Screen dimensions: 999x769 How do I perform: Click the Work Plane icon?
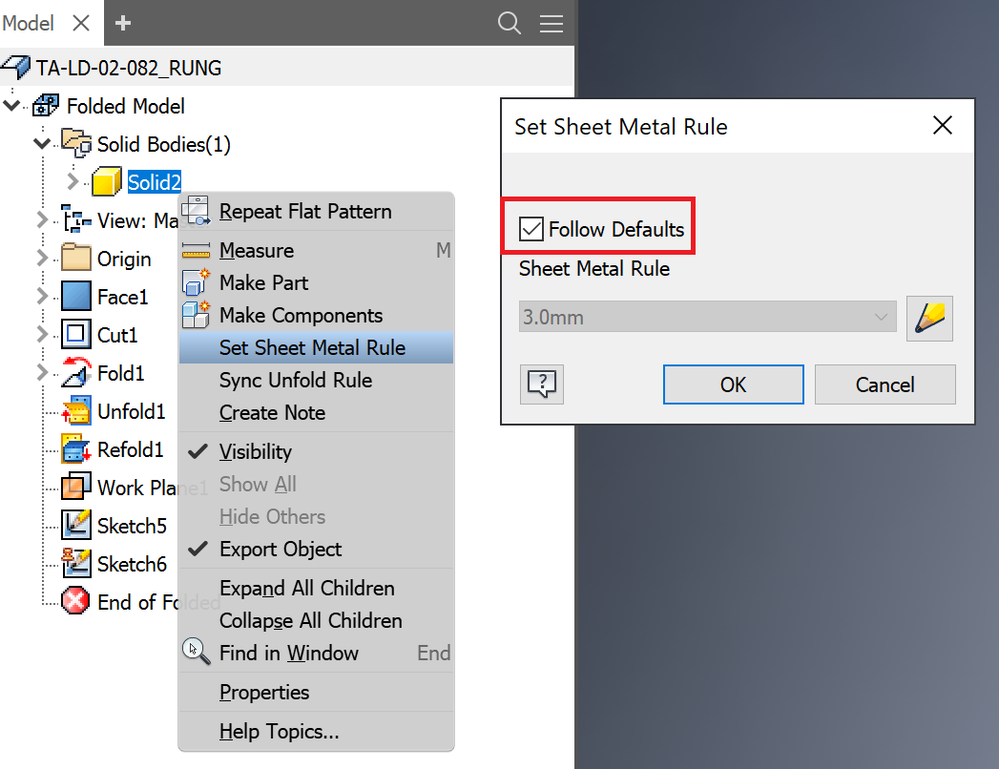click(x=76, y=487)
